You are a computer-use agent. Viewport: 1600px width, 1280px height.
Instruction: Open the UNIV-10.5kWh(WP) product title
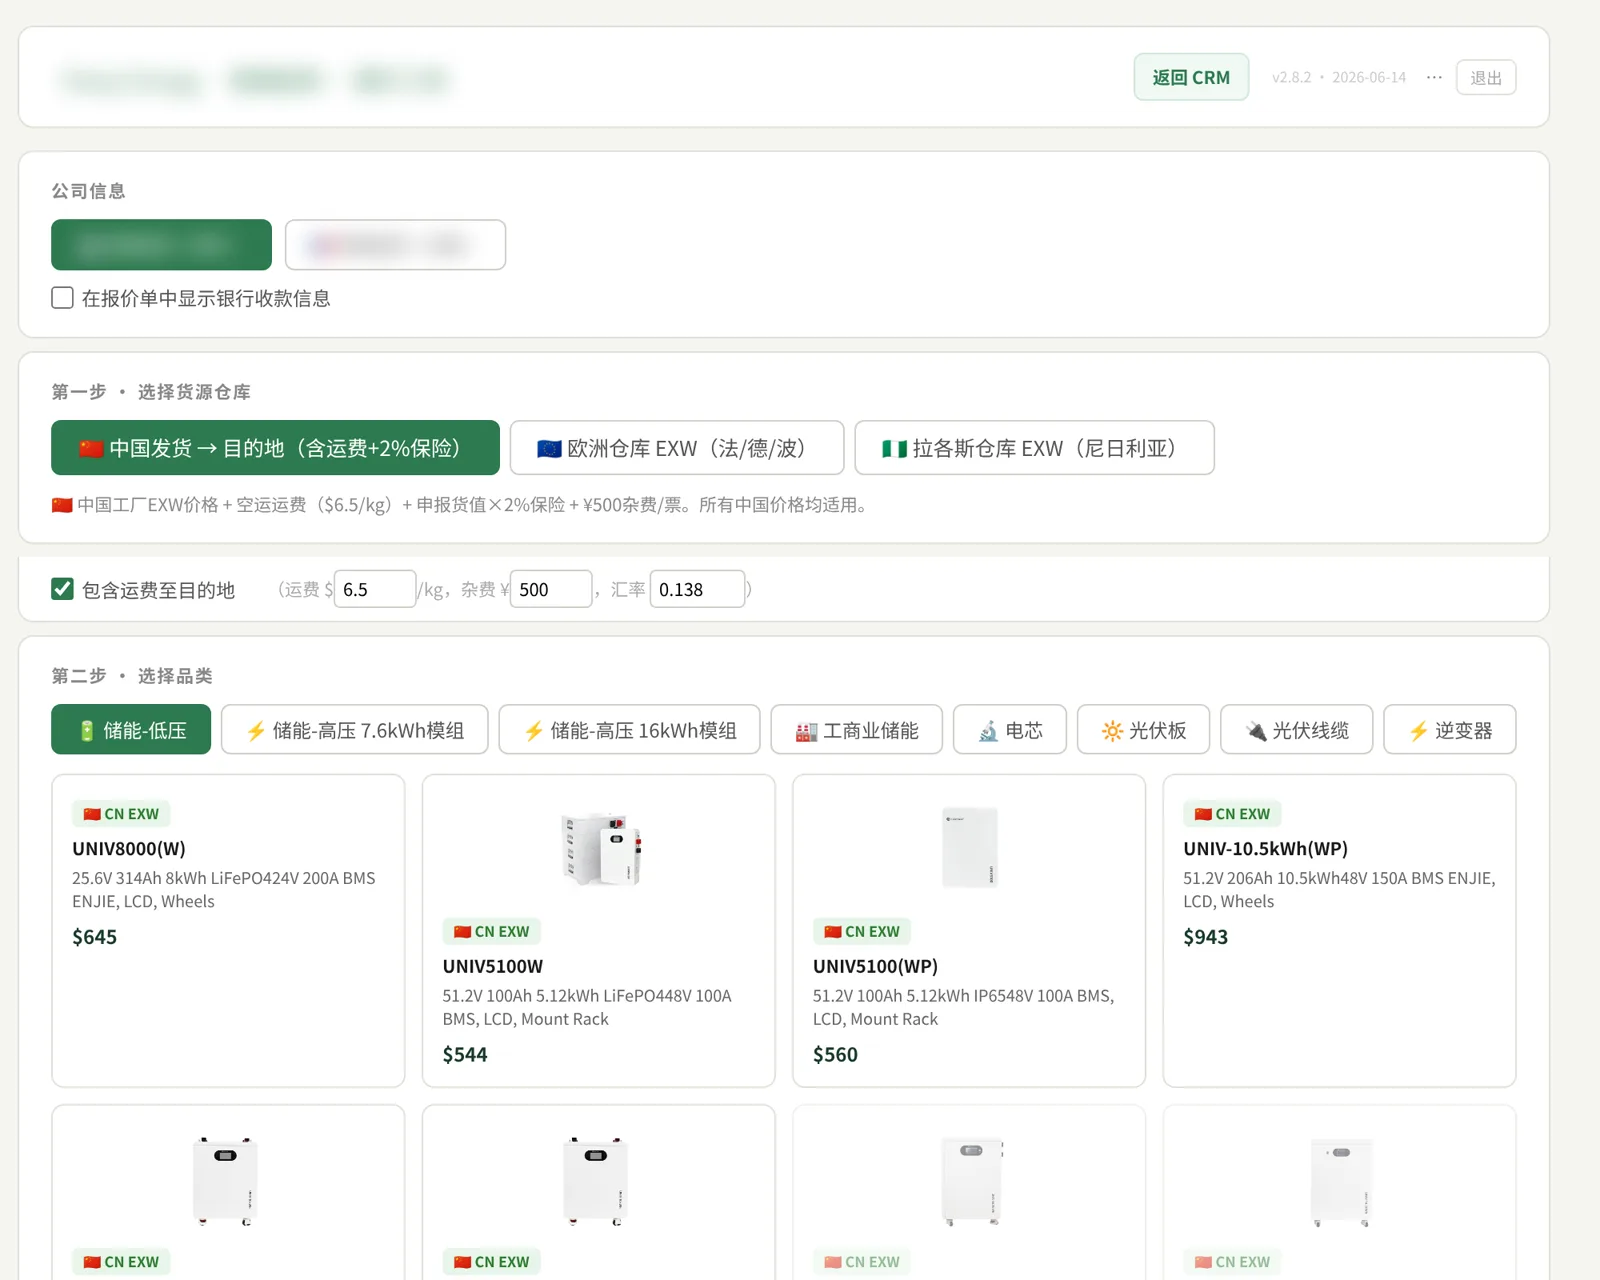point(1266,849)
